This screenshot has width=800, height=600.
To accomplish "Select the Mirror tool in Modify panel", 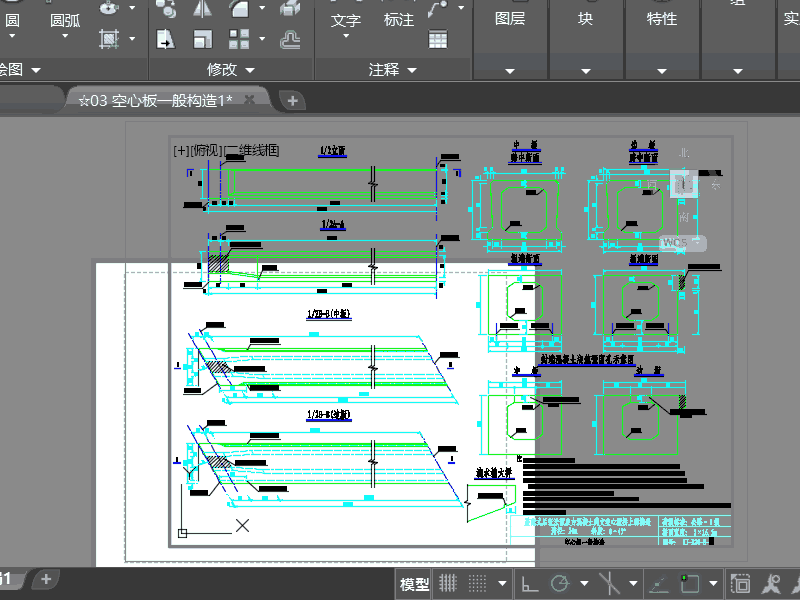I will (202, 9).
